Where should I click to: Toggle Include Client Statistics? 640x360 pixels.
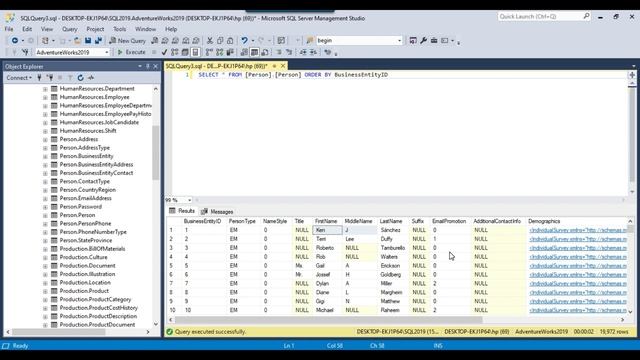point(230,52)
